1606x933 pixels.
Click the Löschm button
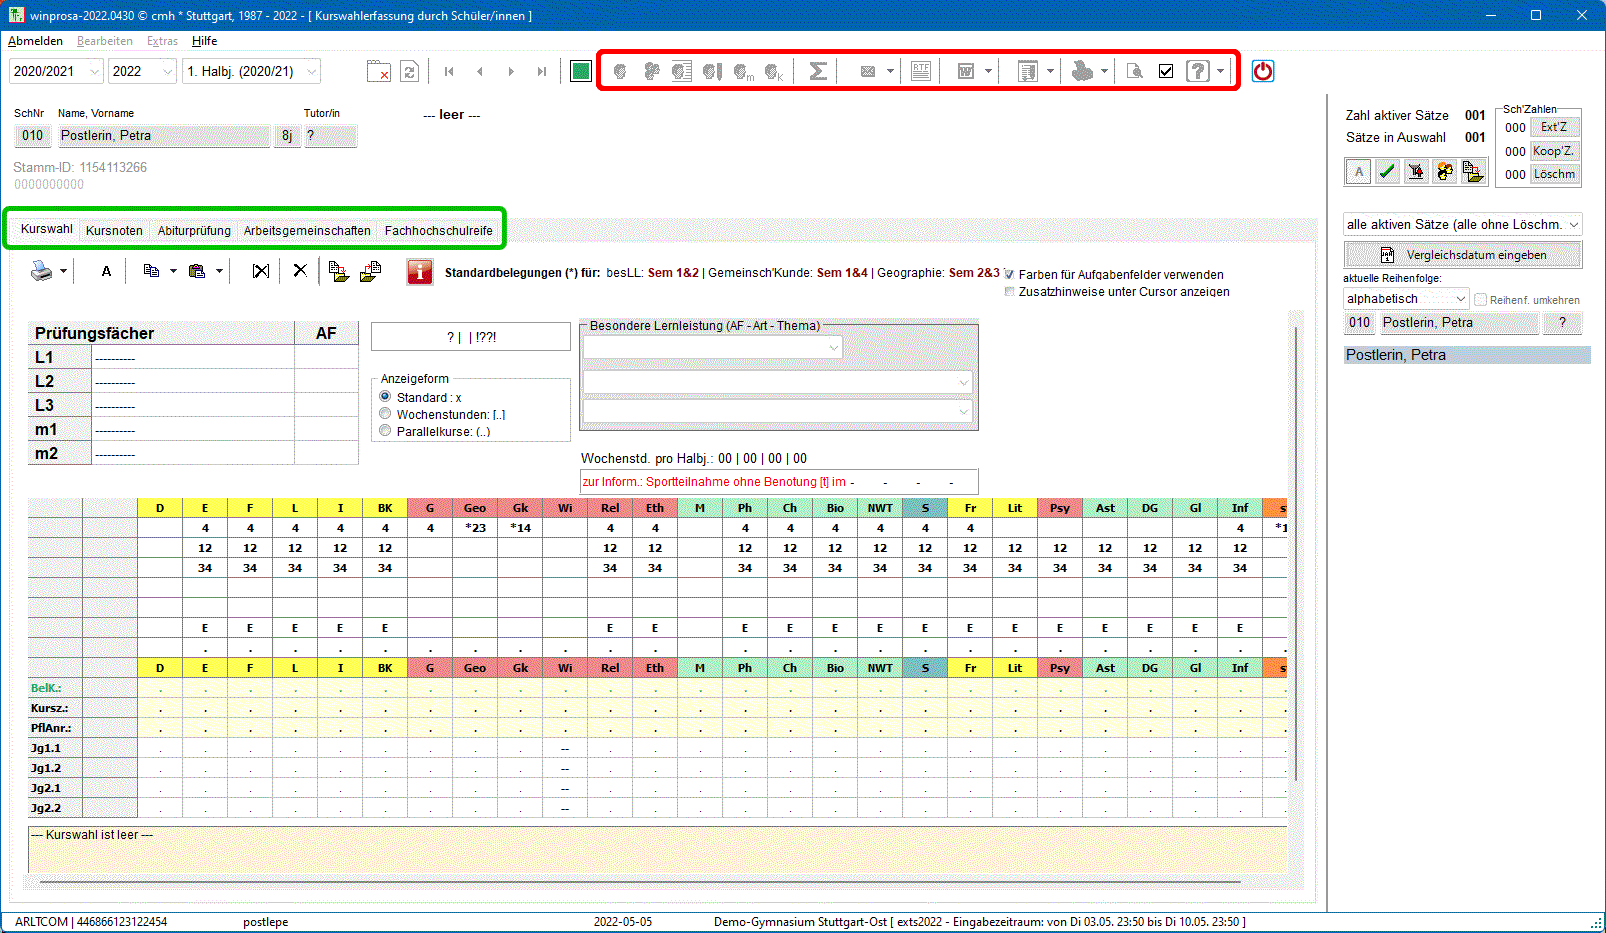coord(1554,174)
